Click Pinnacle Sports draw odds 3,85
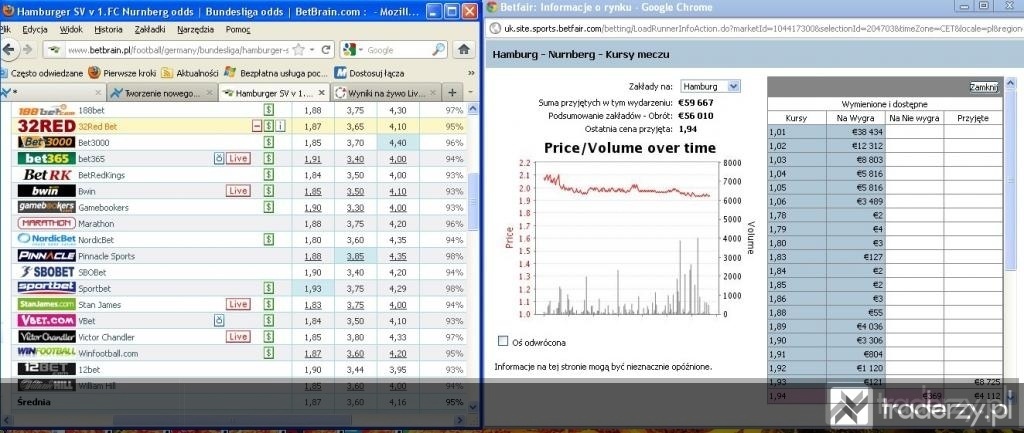 point(355,256)
